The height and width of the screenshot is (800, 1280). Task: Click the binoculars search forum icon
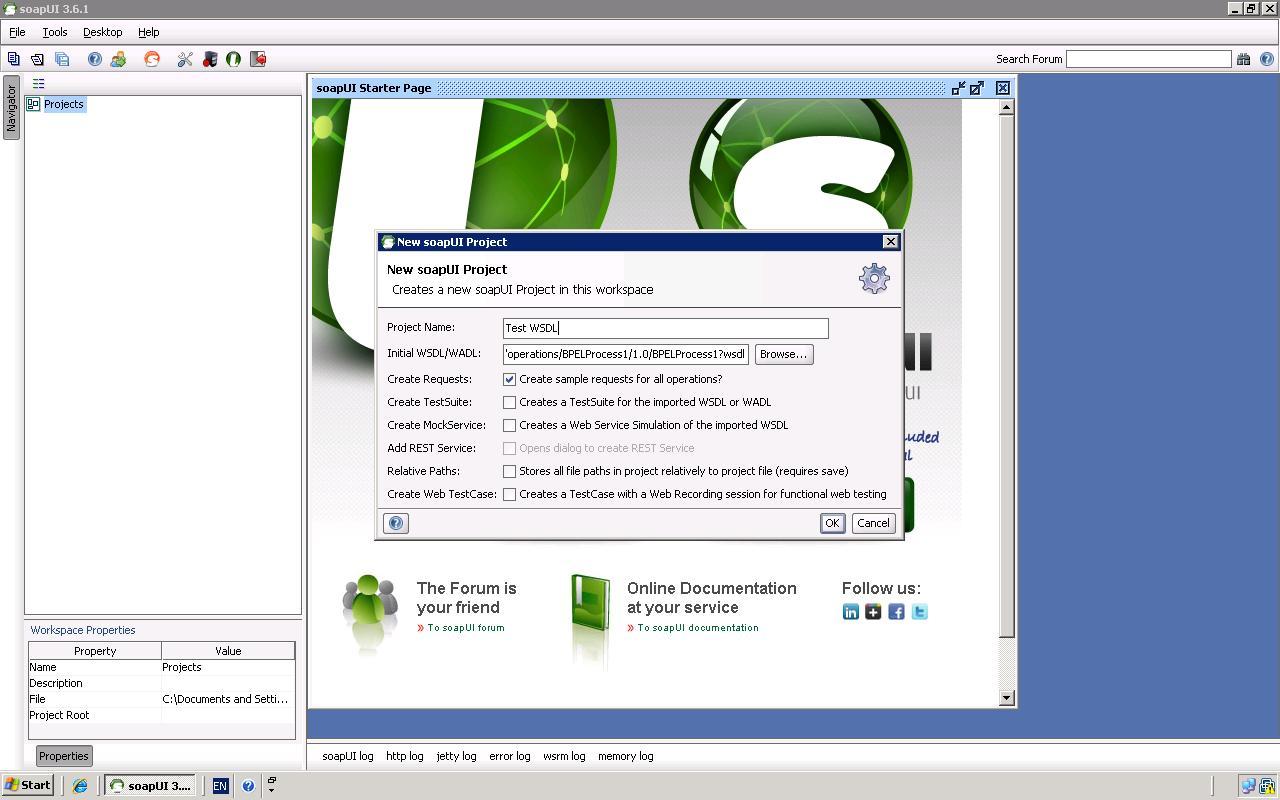click(1243, 59)
